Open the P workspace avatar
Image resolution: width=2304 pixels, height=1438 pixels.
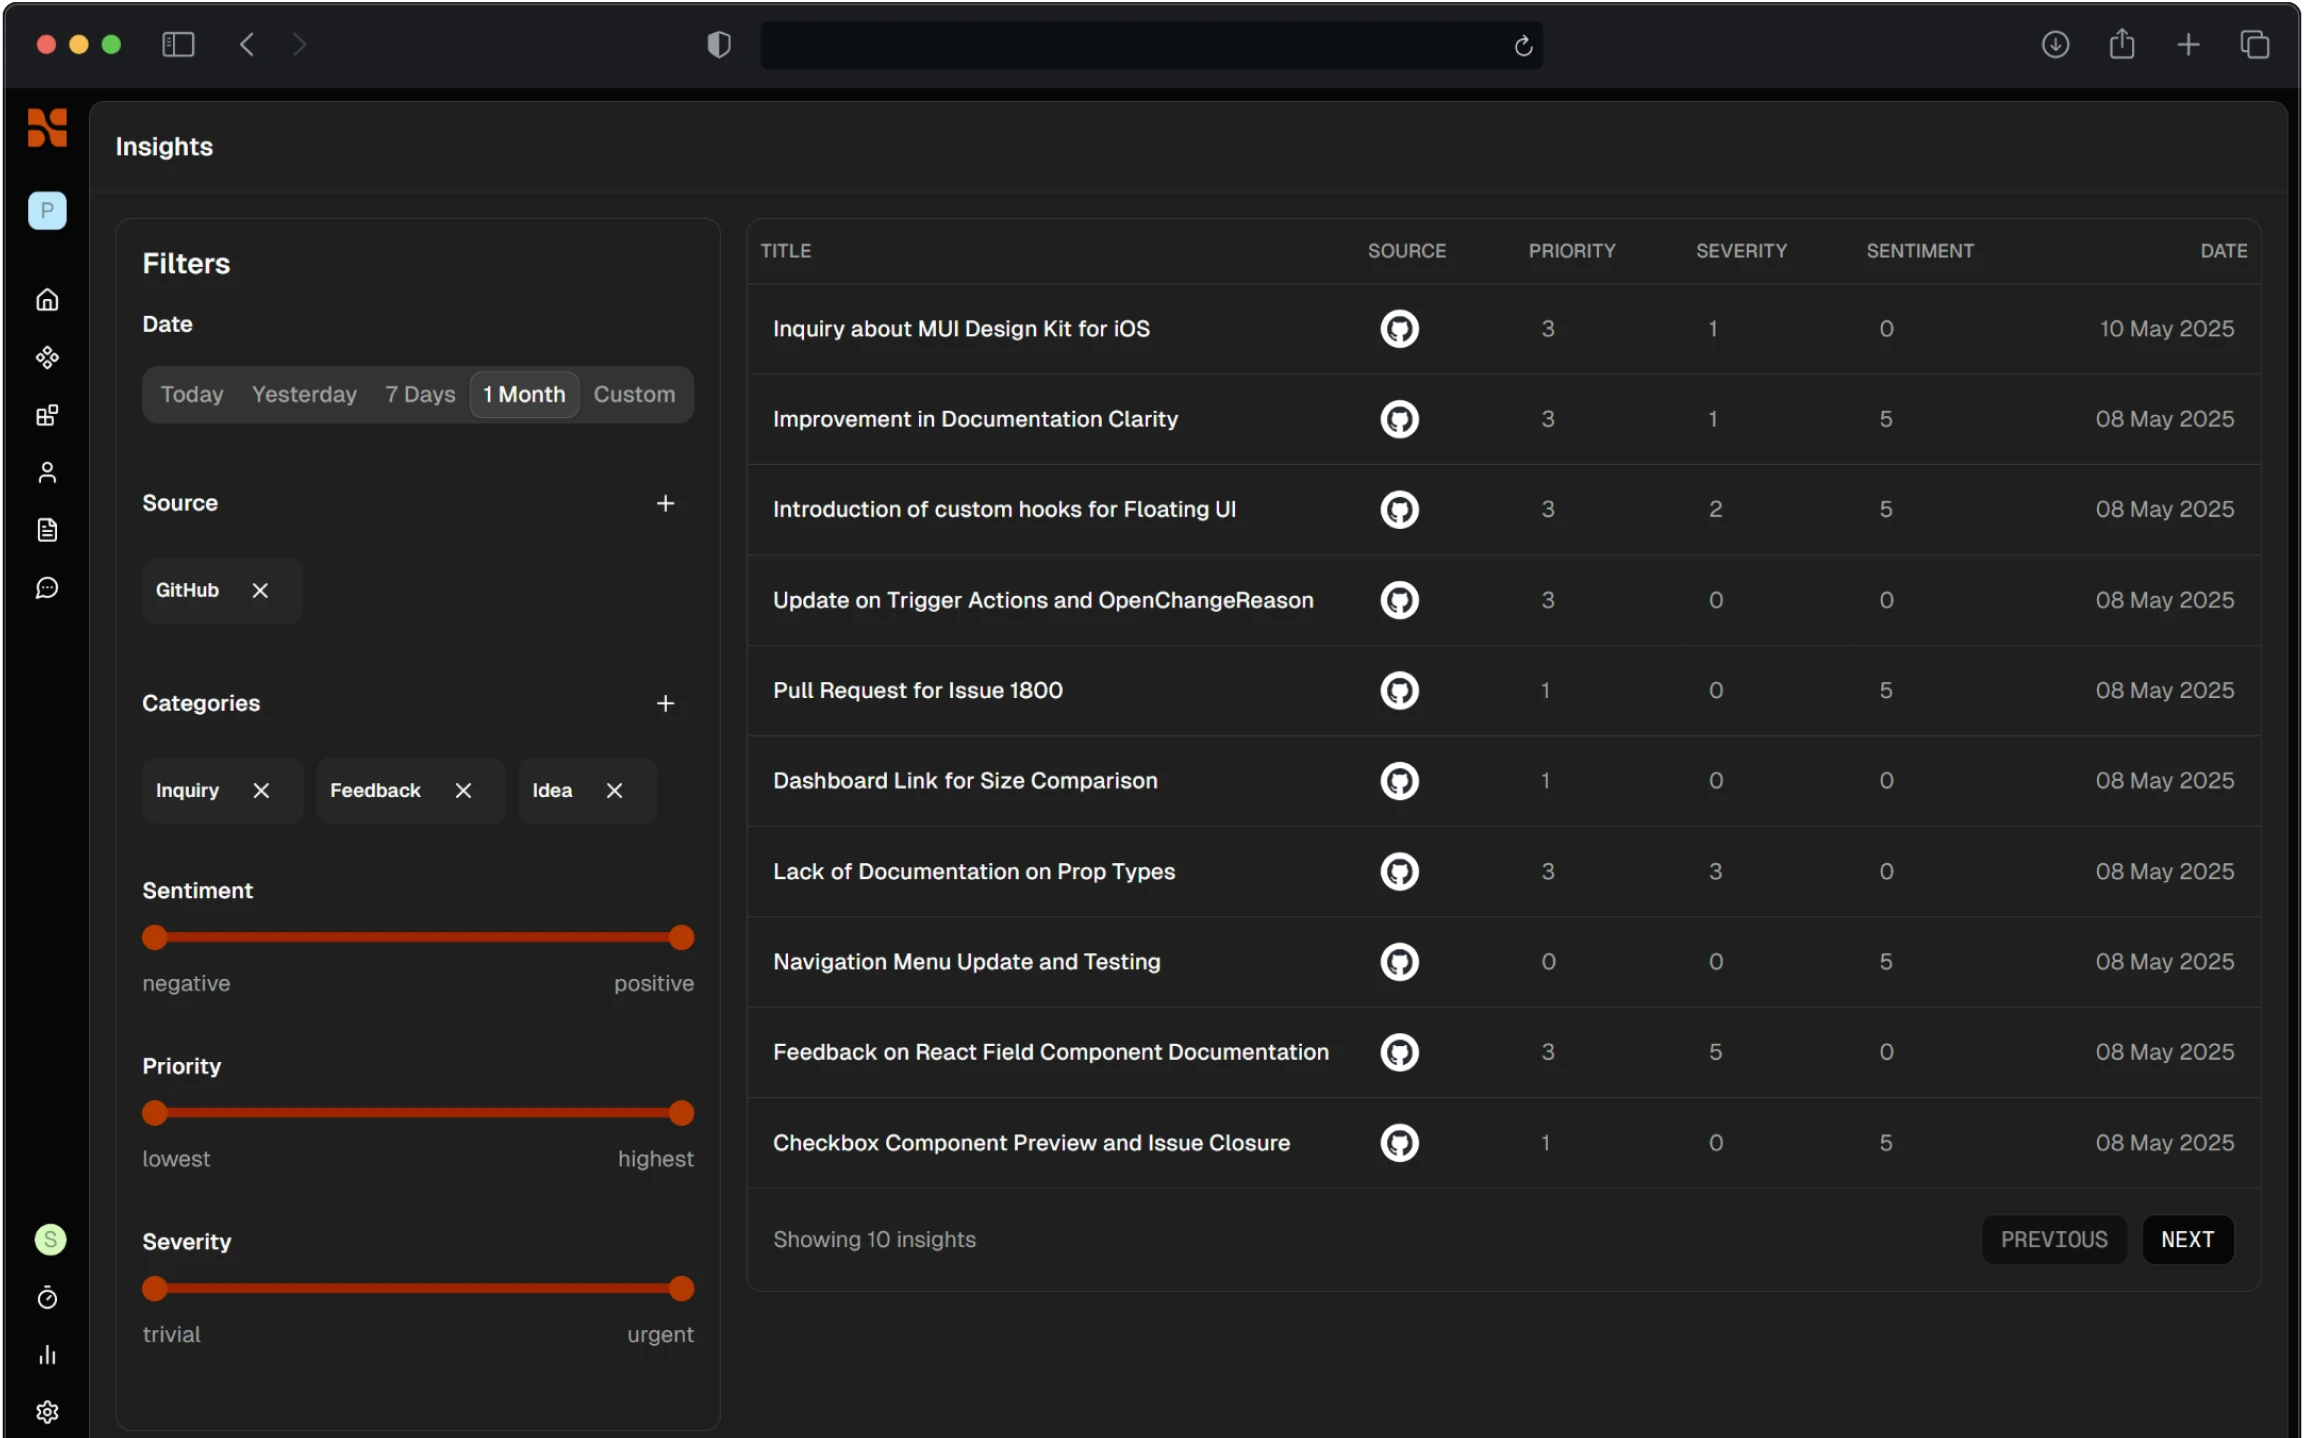click(x=47, y=210)
